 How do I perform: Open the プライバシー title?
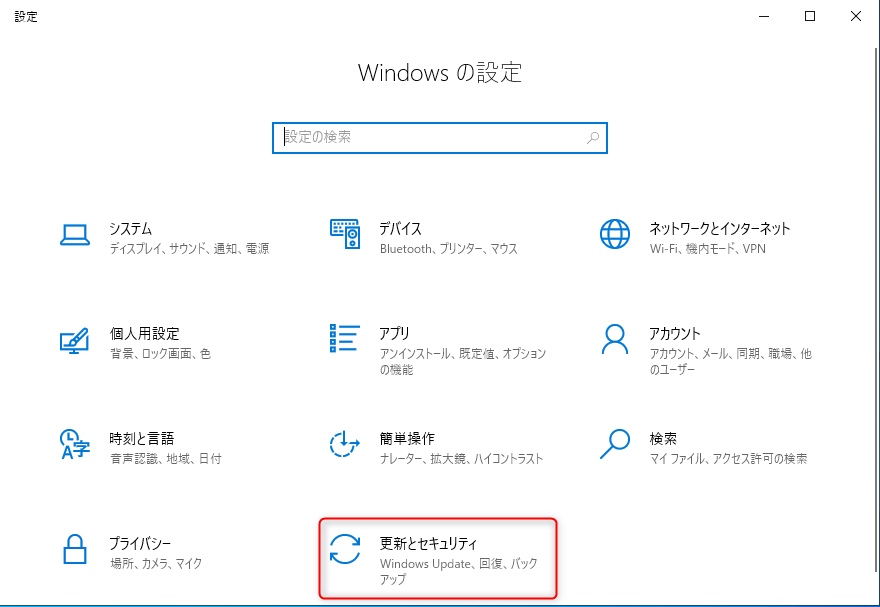click(140, 544)
